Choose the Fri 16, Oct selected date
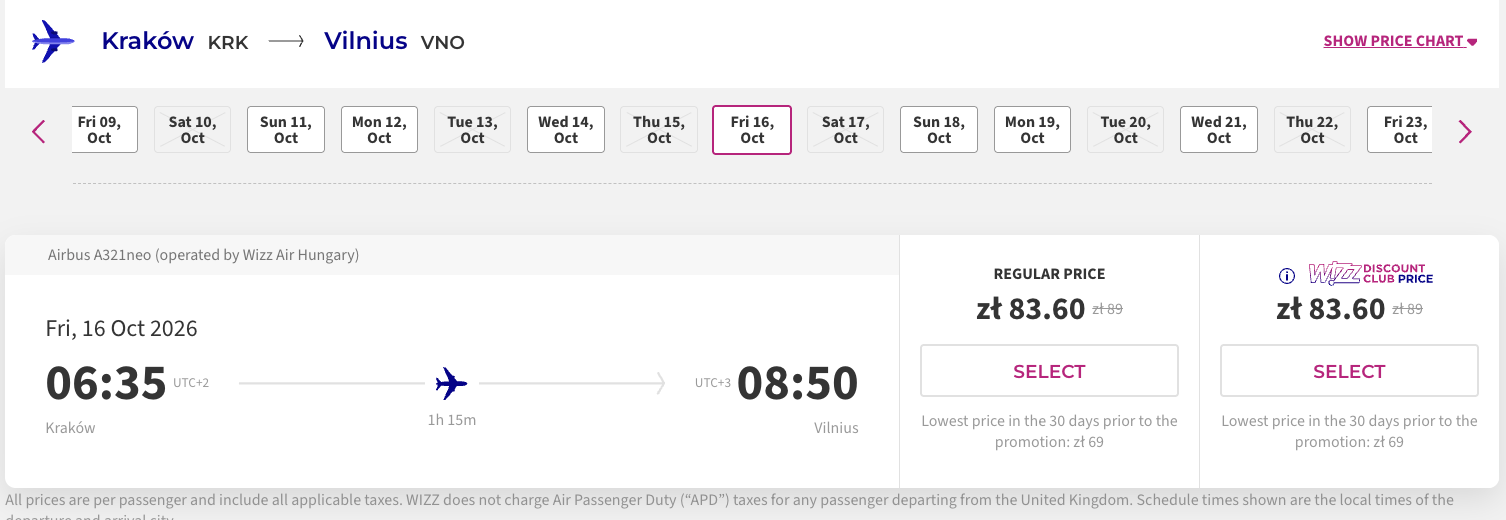 click(752, 130)
